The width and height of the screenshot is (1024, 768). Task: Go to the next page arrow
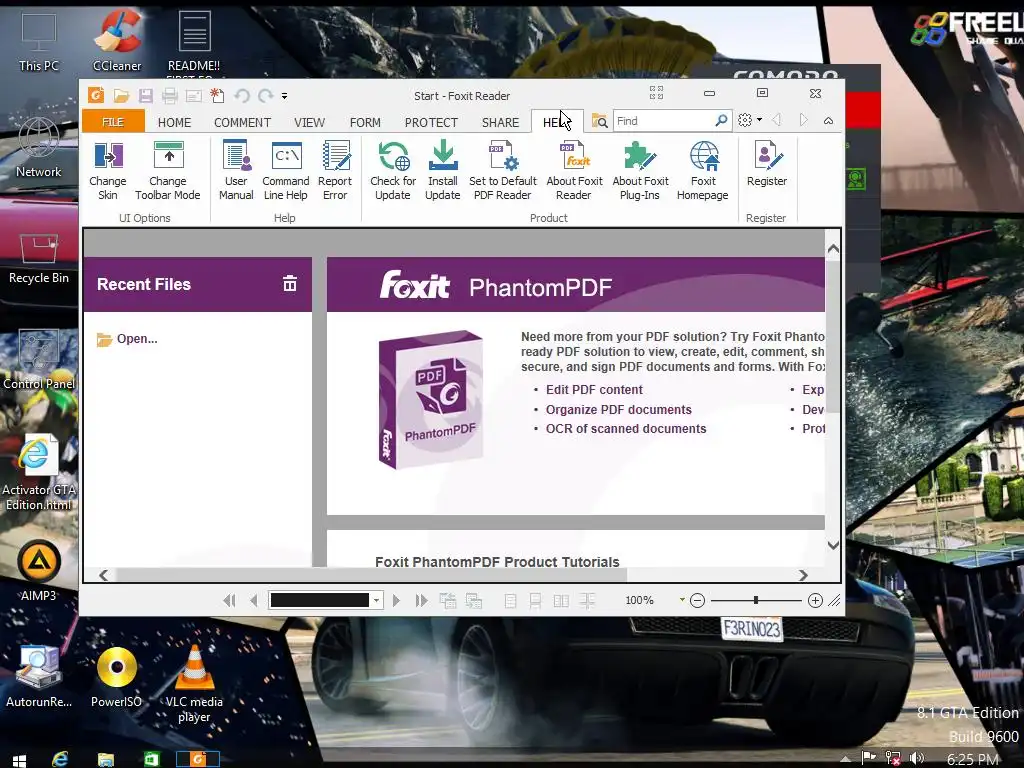pos(396,600)
